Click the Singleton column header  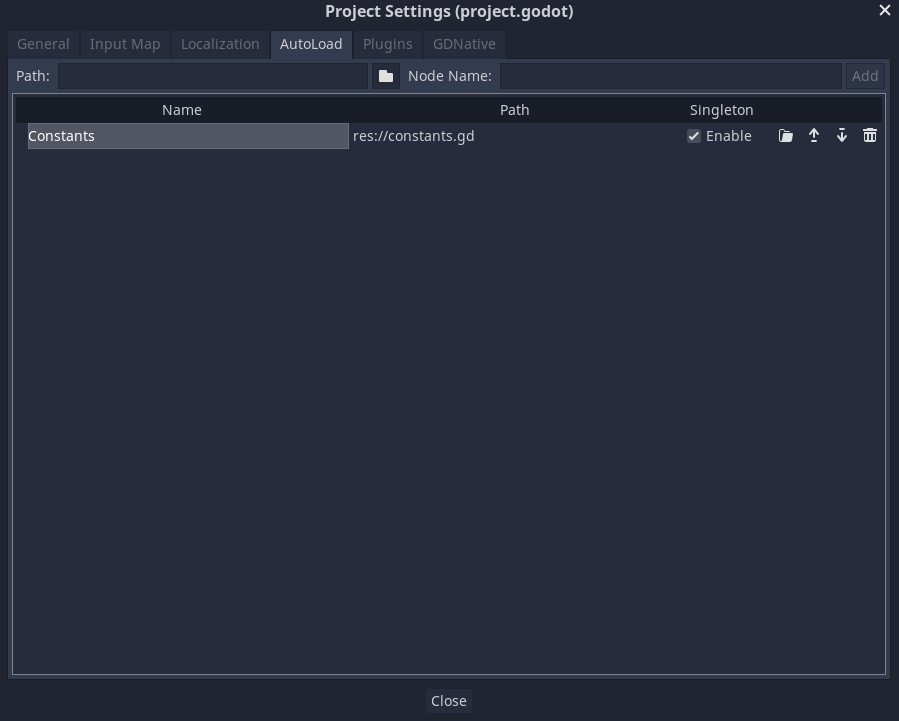click(x=722, y=110)
